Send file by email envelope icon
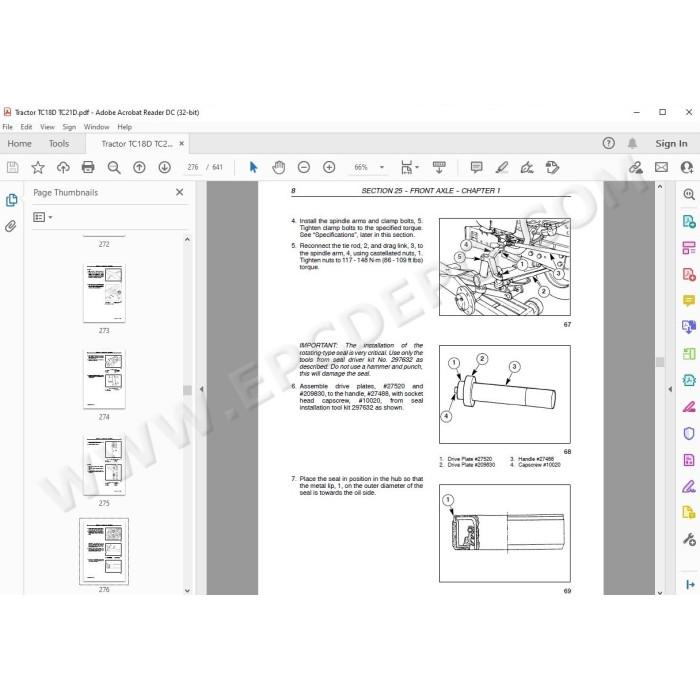 [661, 167]
